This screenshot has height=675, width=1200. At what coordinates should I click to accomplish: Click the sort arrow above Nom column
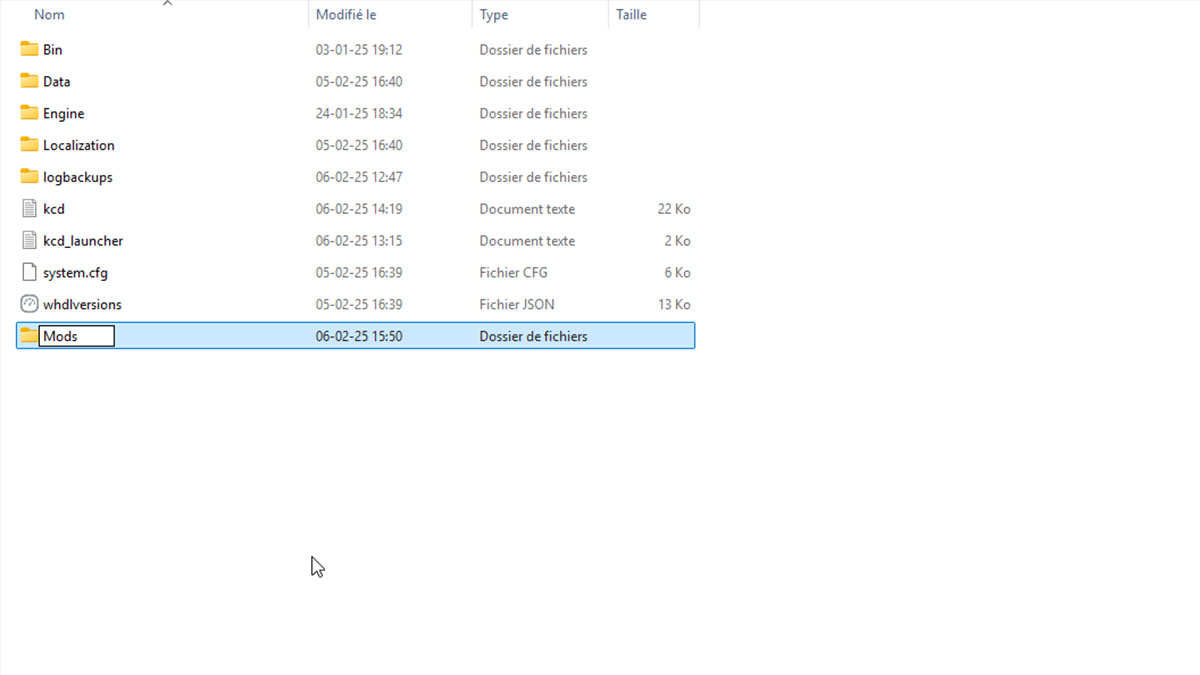[x=167, y=3]
